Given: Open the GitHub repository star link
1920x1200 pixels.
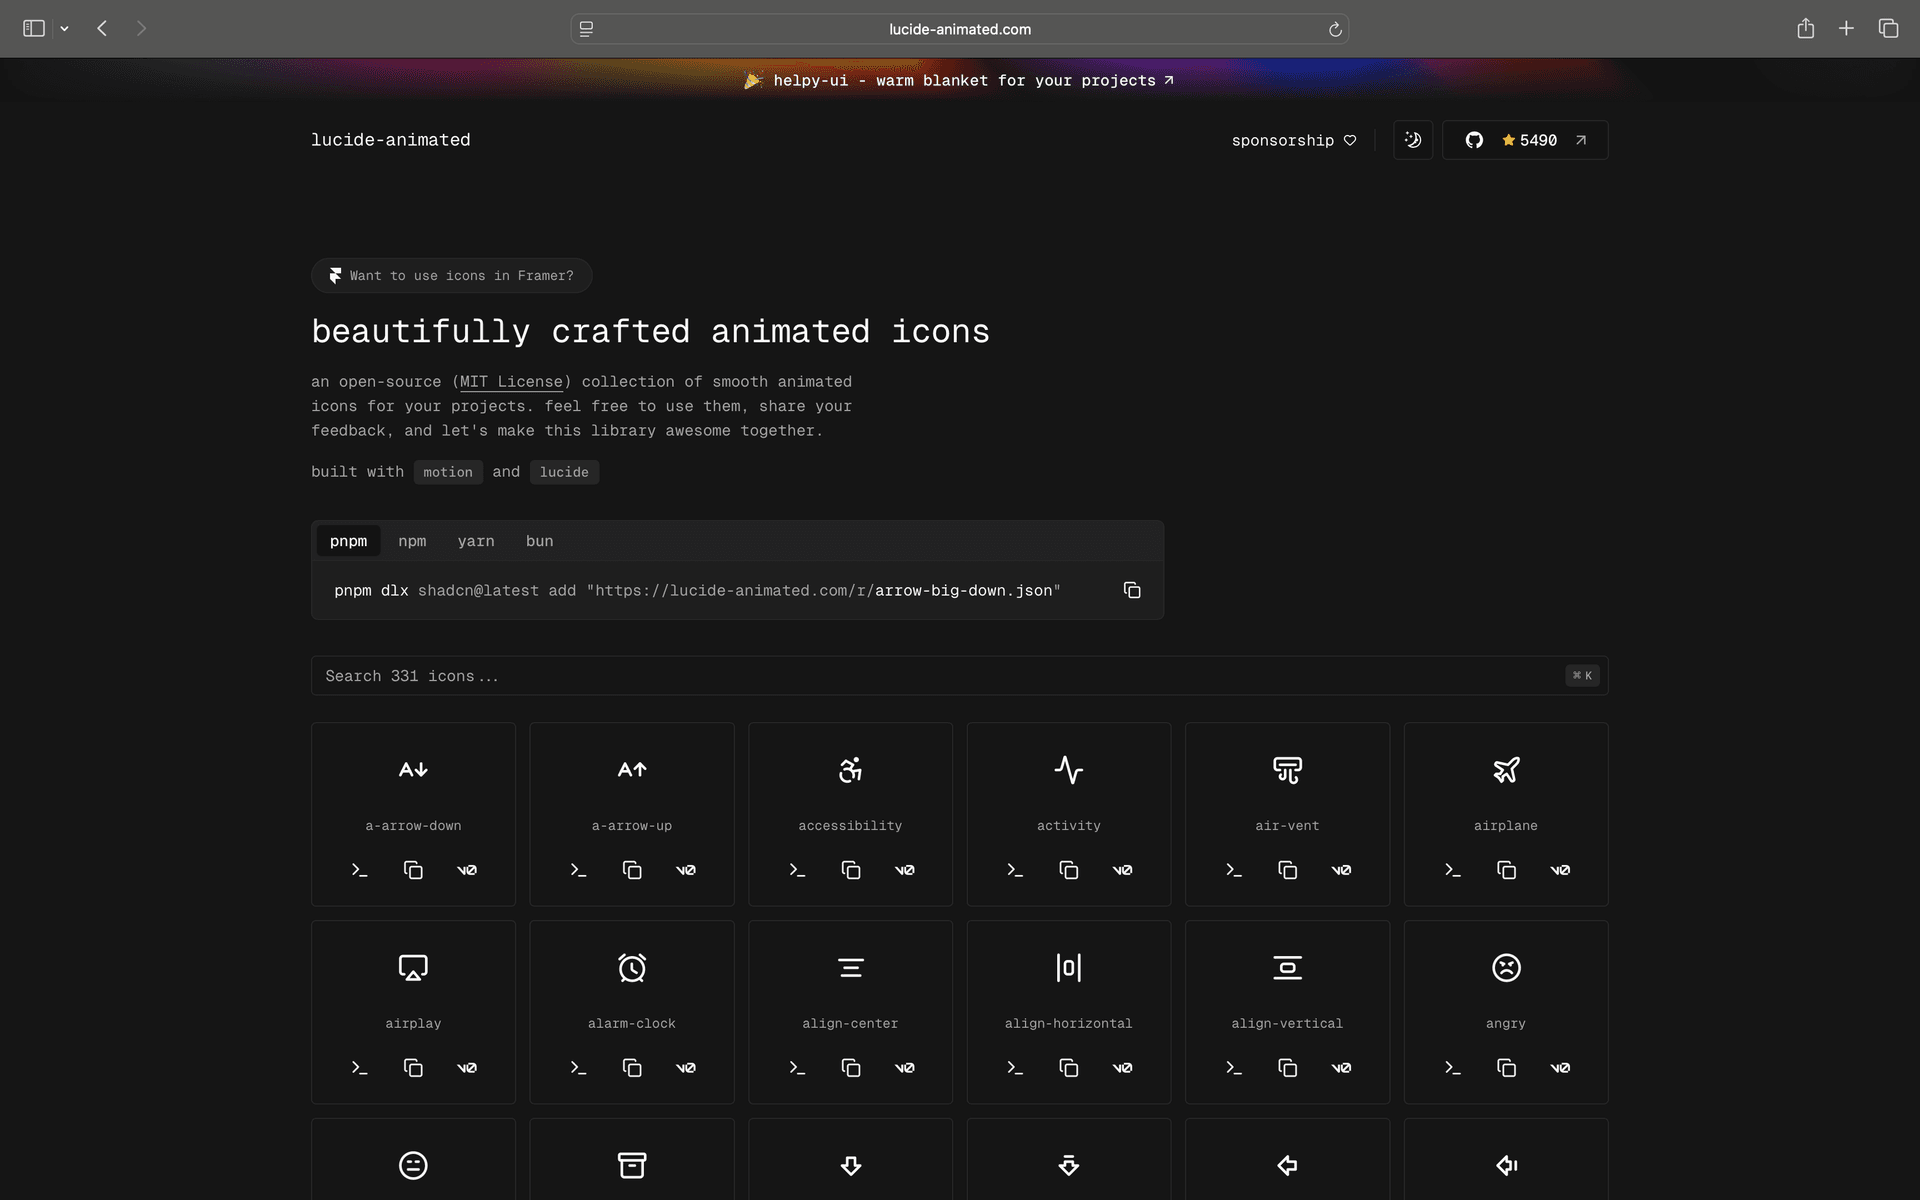Looking at the screenshot, I should click(1525, 140).
